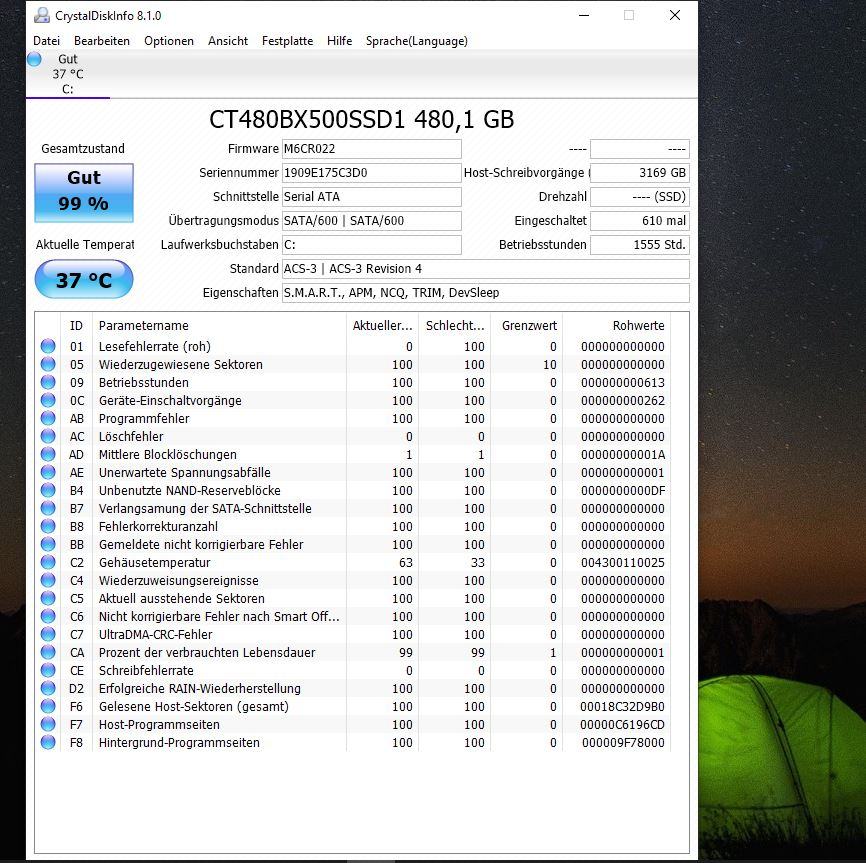
Task: Click the Eingeschaltet value 610 mal
Action: pyautogui.click(x=640, y=221)
